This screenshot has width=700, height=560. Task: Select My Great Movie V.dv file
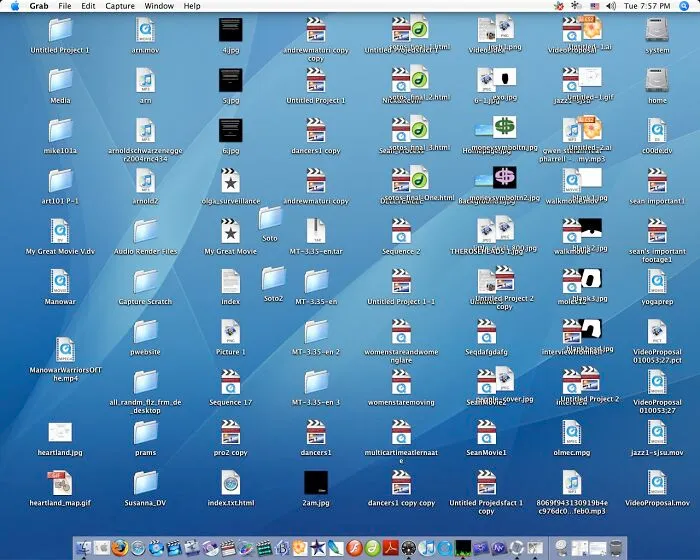point(60,231)
